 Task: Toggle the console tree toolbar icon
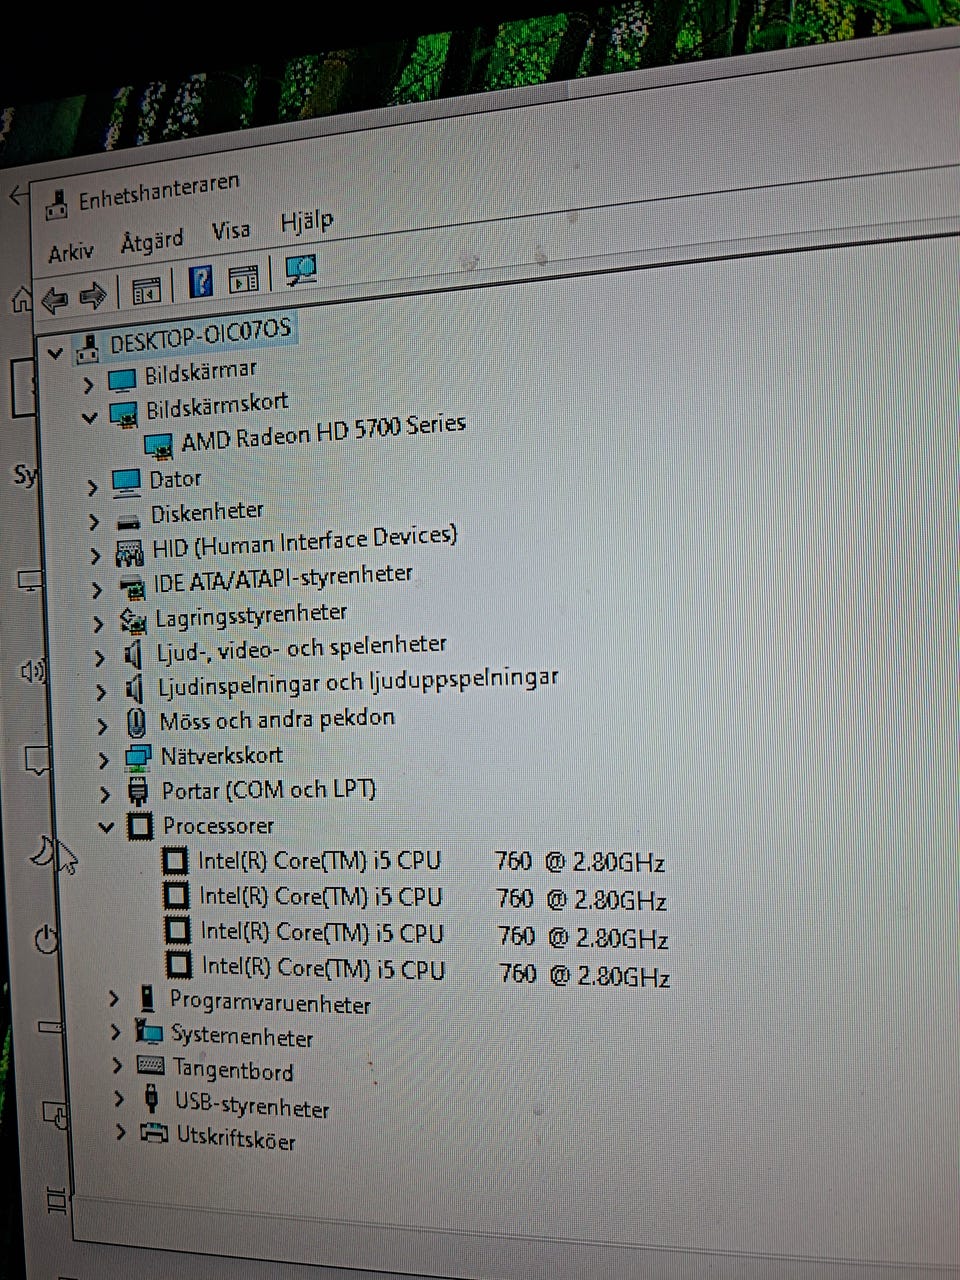146,291
